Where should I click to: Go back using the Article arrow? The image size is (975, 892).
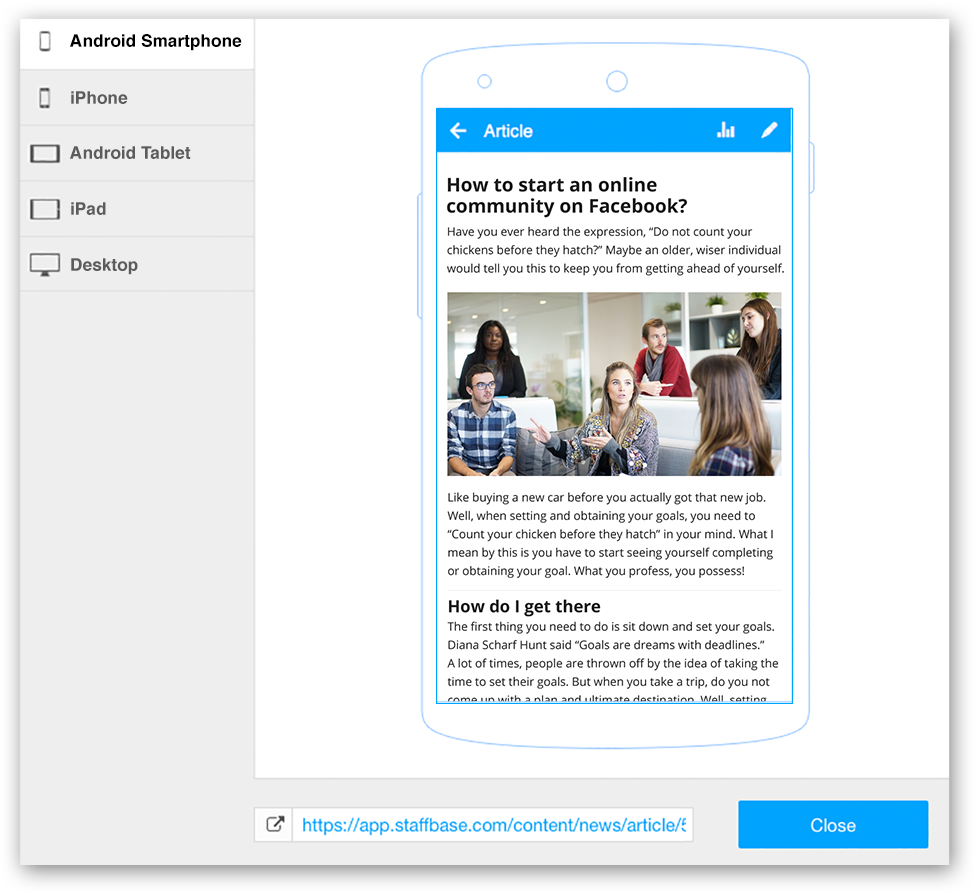point(458,131)
